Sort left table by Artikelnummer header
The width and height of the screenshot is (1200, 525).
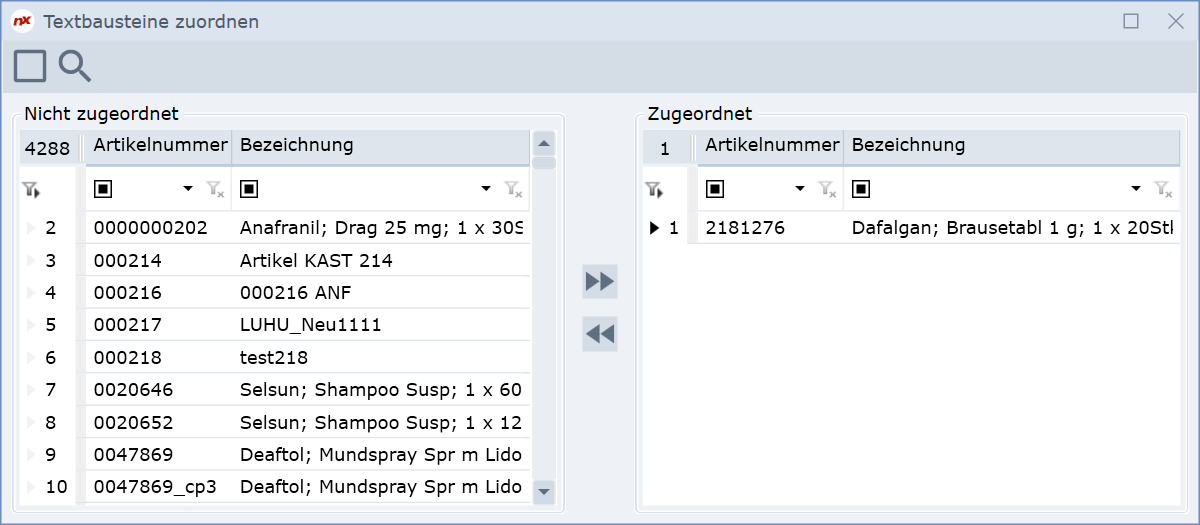tap(160, 145)
